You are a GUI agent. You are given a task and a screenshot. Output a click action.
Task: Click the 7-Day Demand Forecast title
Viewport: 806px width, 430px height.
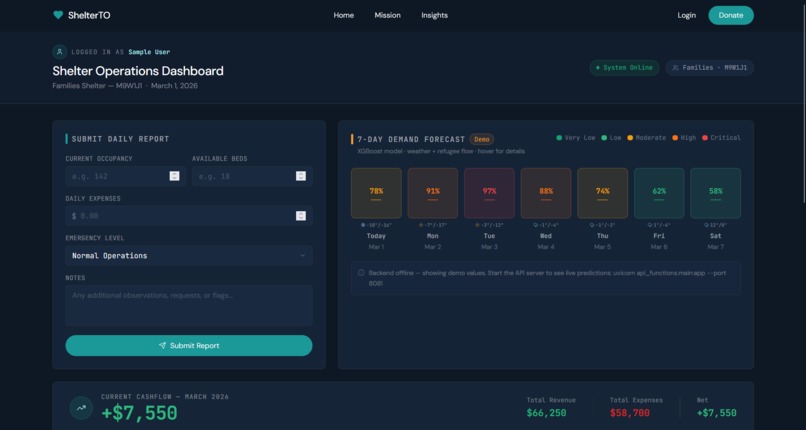click(x=411, y=139)
